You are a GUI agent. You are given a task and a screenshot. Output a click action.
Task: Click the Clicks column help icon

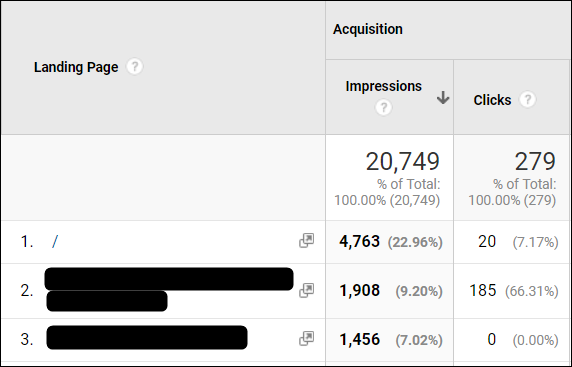coord(527,100)
